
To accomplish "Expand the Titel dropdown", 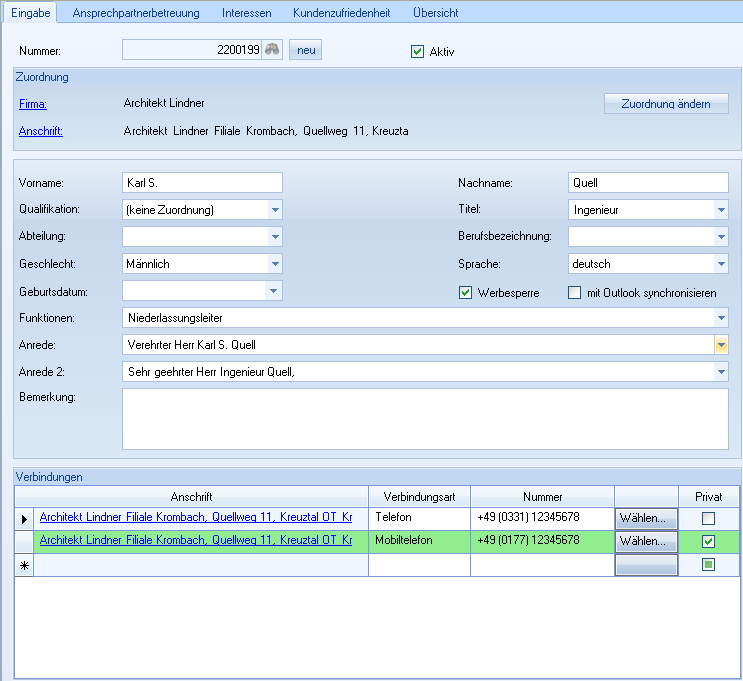I will point(721,210).
